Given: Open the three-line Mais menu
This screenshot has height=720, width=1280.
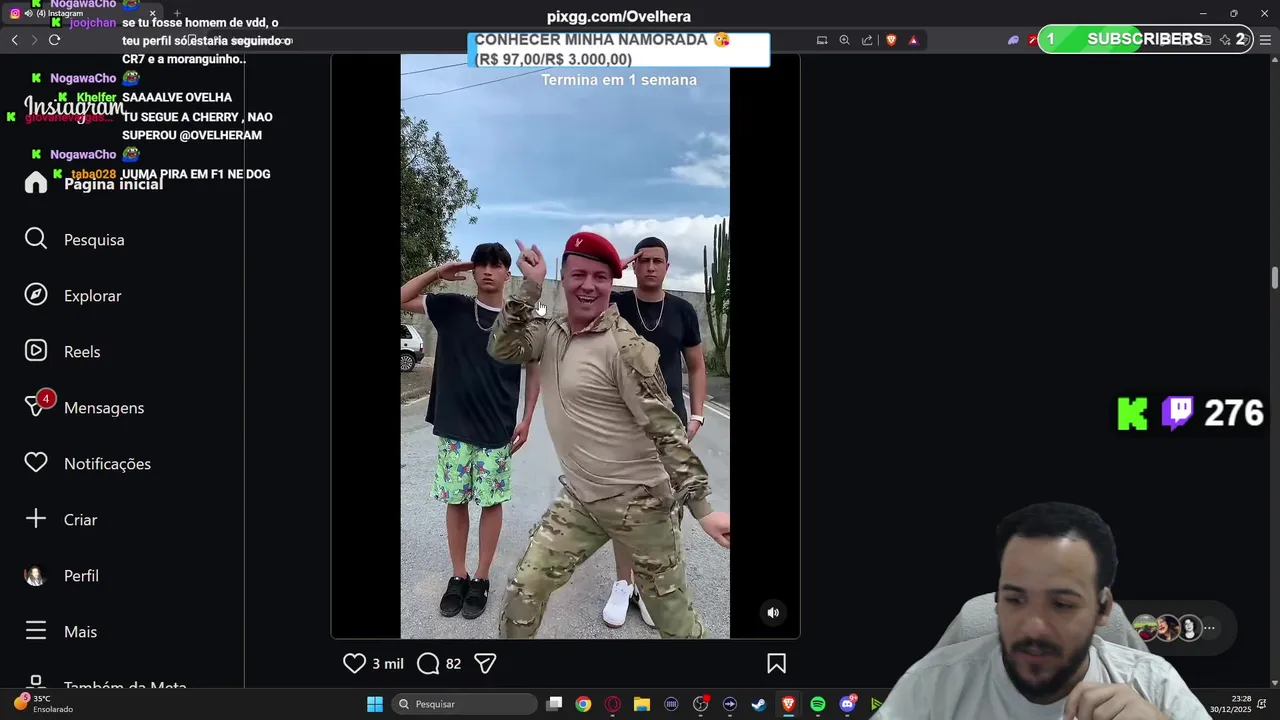Looking at the screenshot, I should [x=36, y=631].
